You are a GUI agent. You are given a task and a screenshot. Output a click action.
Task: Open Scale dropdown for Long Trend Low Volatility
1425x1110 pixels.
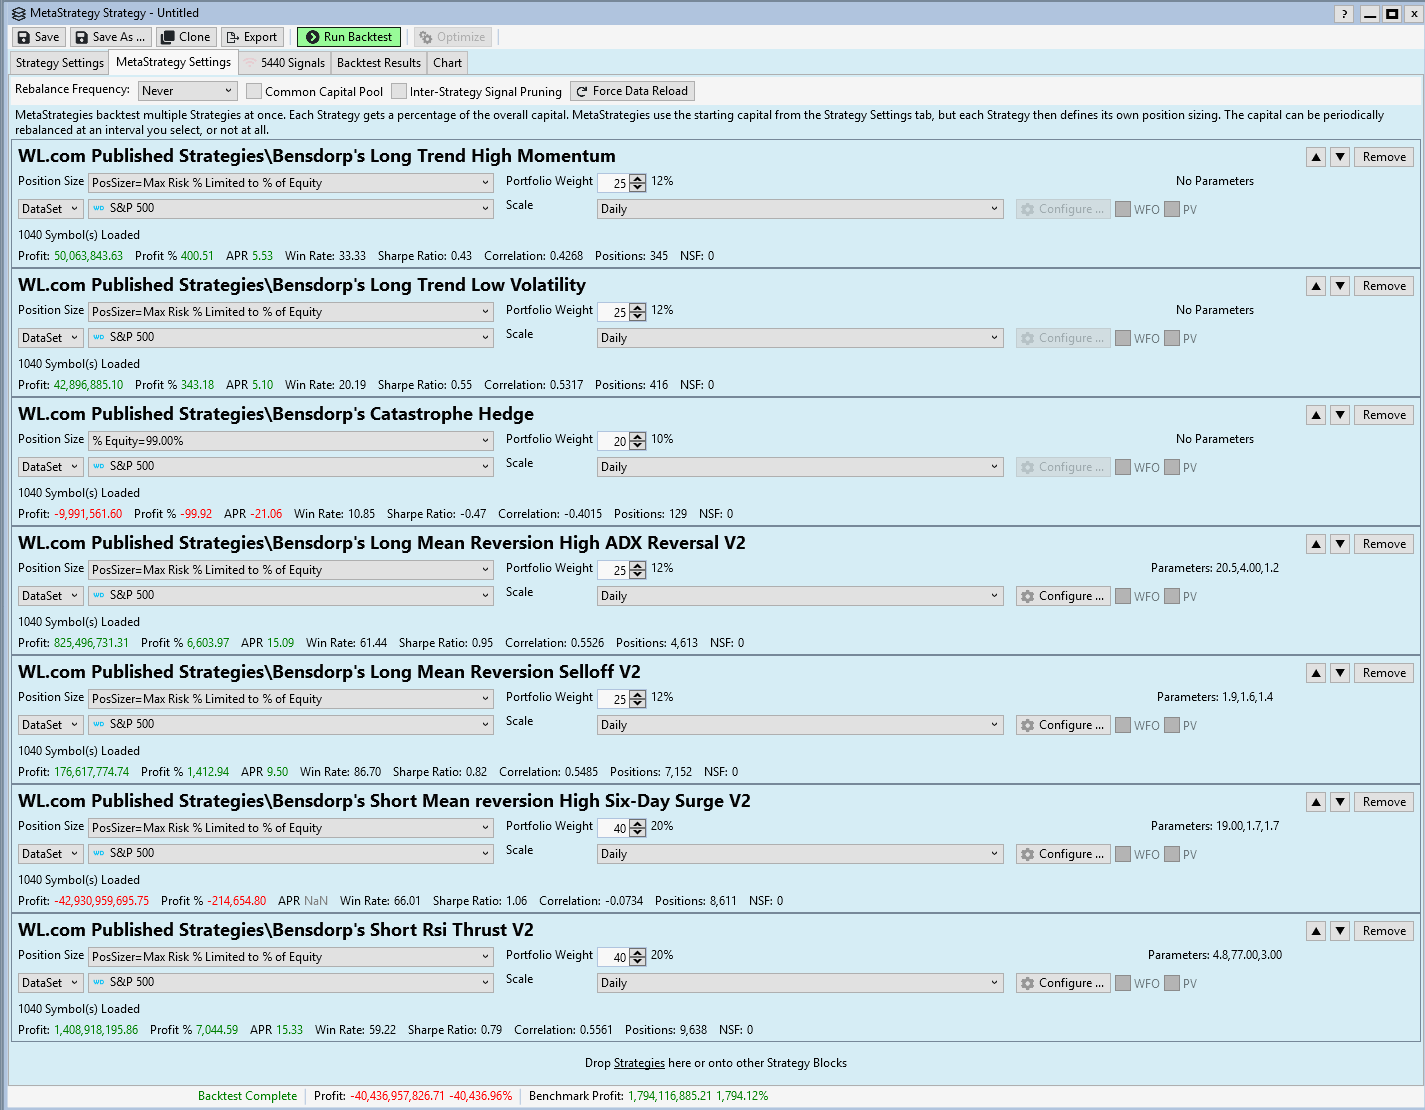pos(799,338)
